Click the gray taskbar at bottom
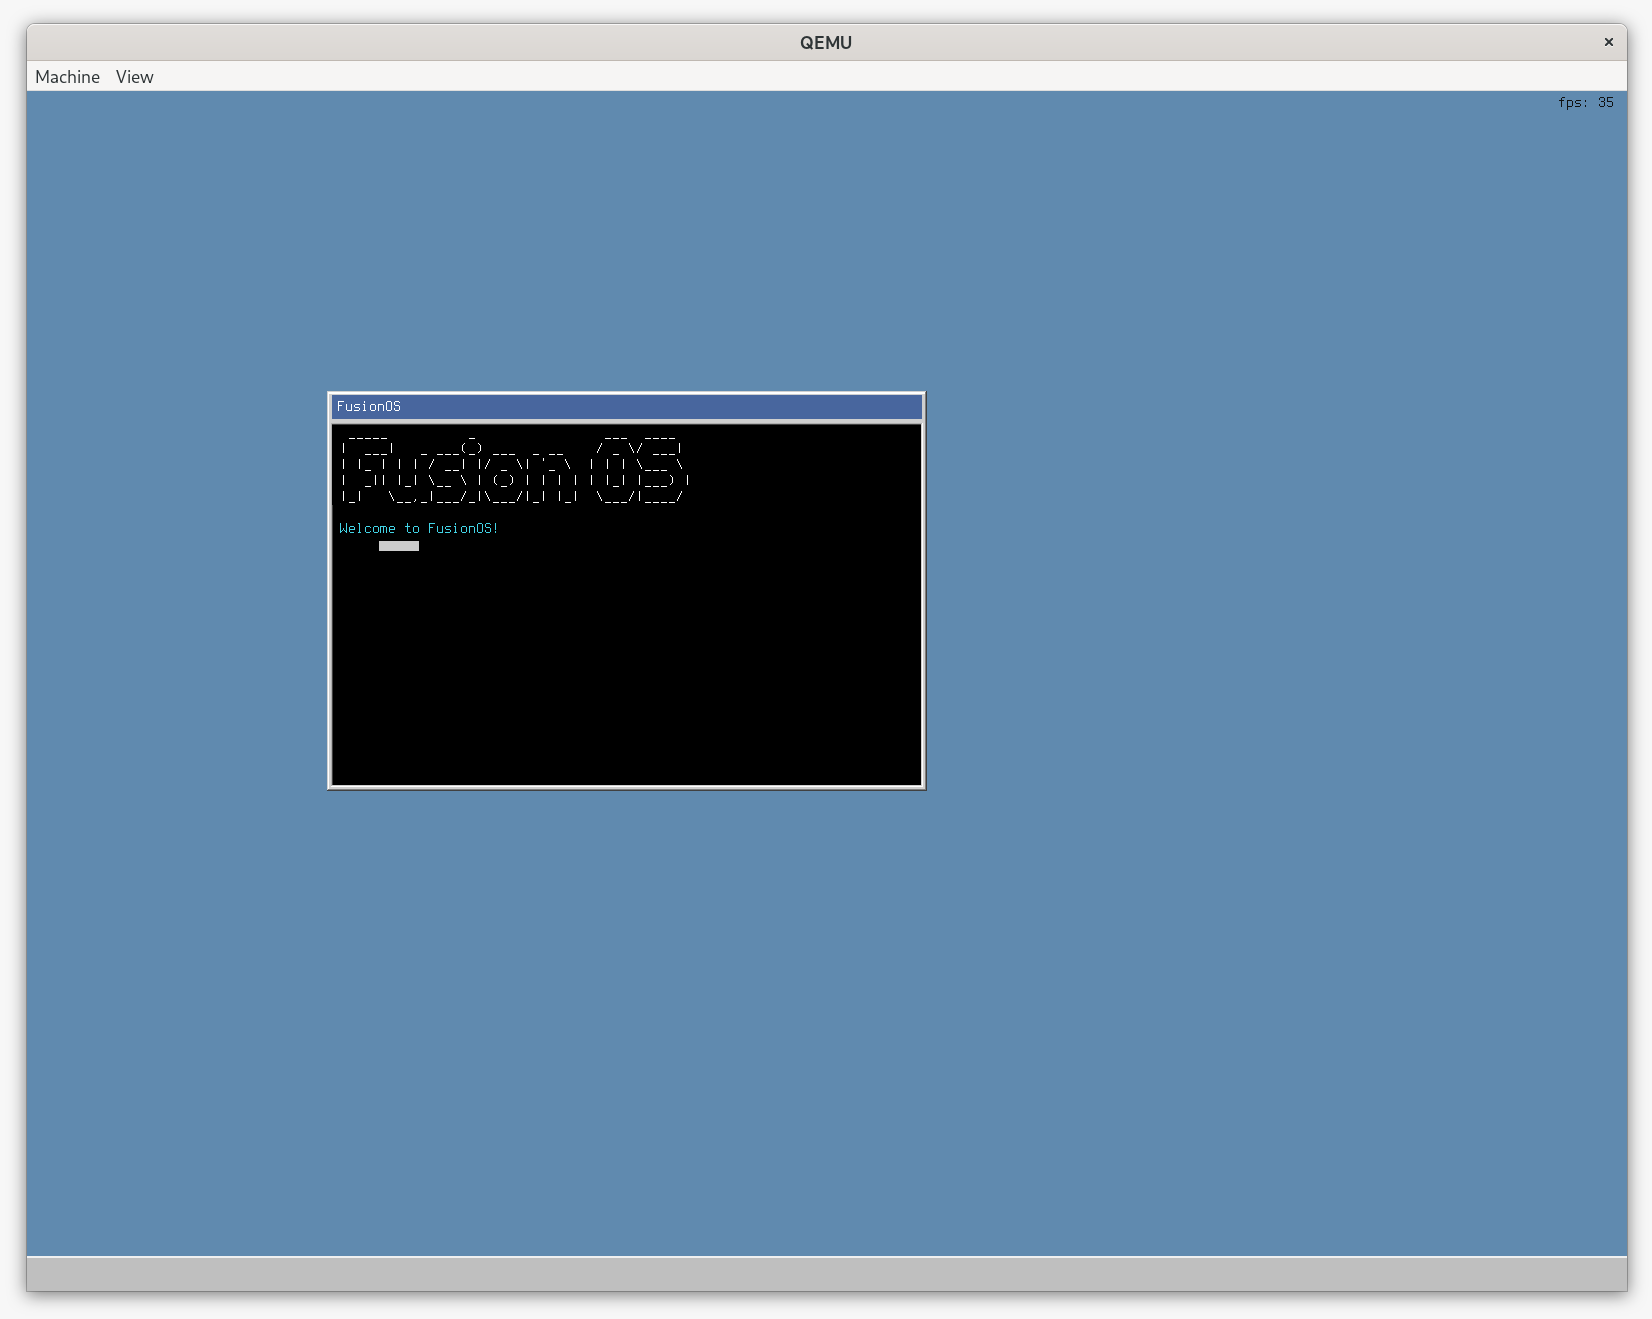Viewport: 1652px width, 1319px height. [x=826, y=1274]
